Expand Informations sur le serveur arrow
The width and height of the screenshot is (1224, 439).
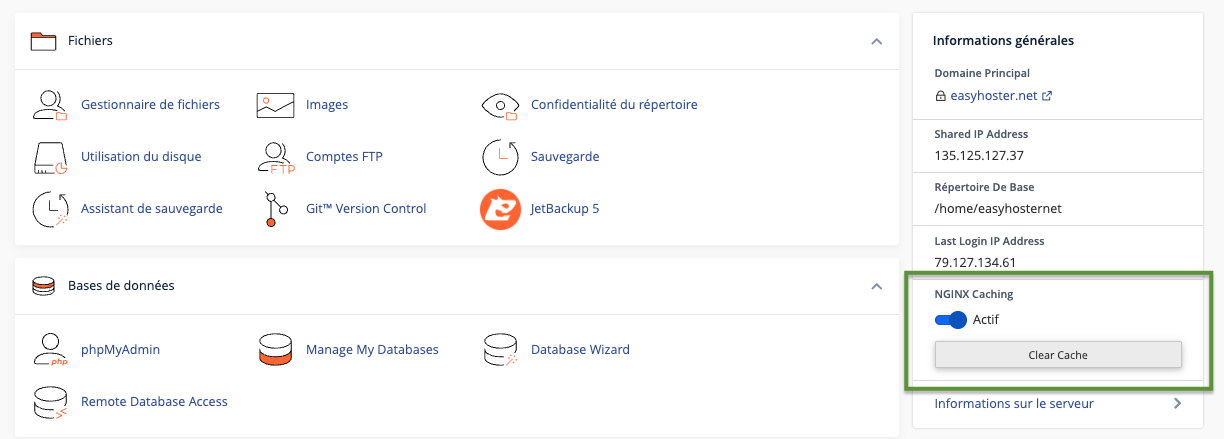pos(1177,404)
